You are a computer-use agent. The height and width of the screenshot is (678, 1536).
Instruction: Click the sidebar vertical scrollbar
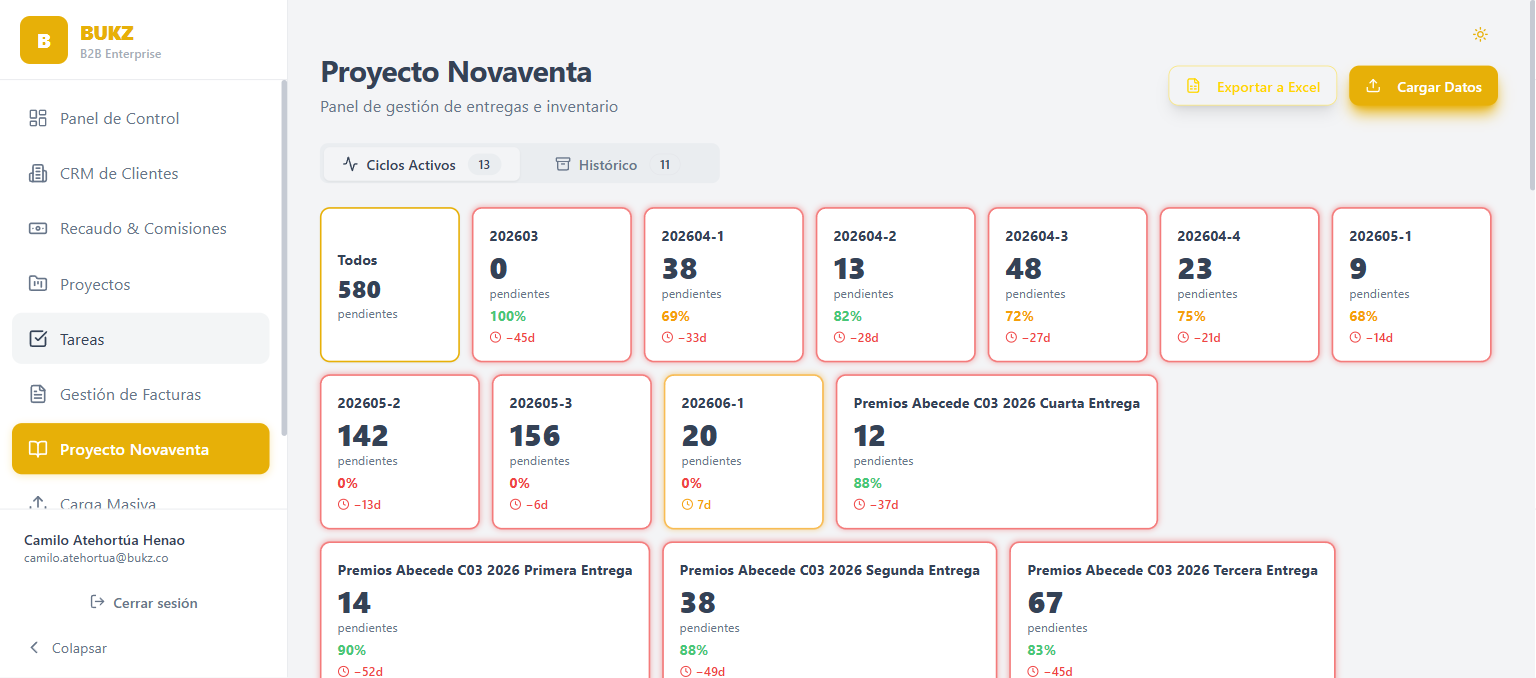pos(284,258)
